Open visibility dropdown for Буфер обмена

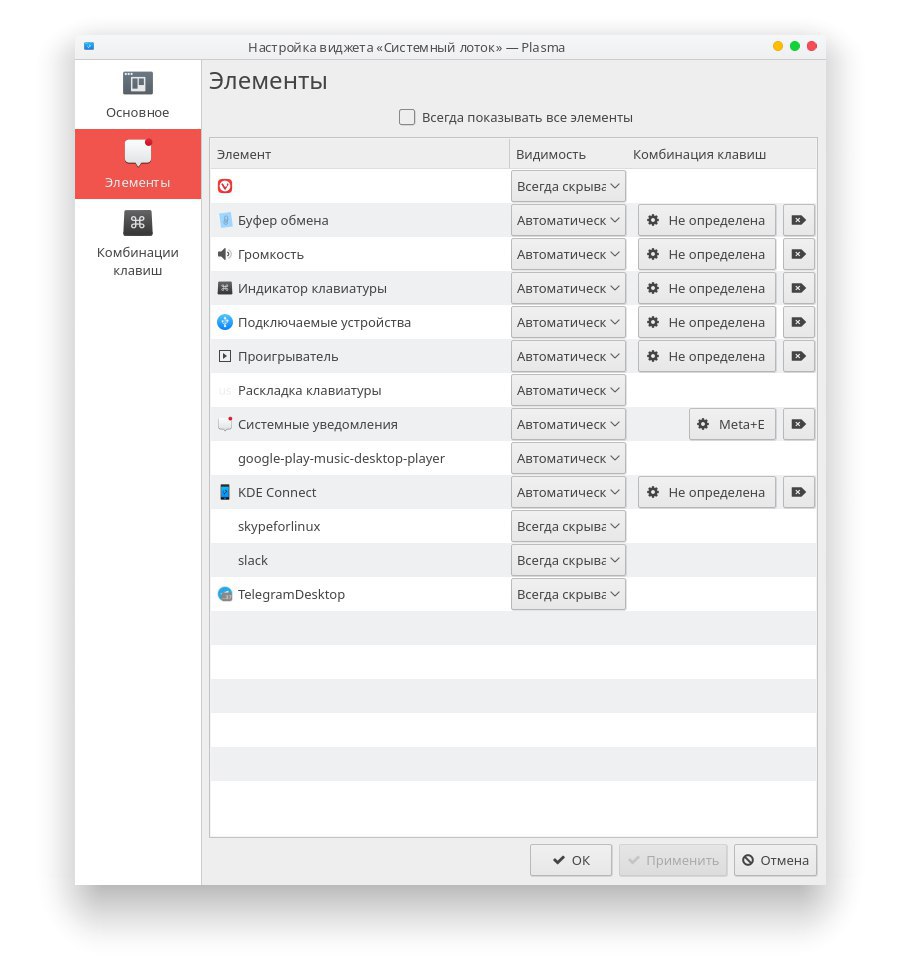tap(568, 220)
